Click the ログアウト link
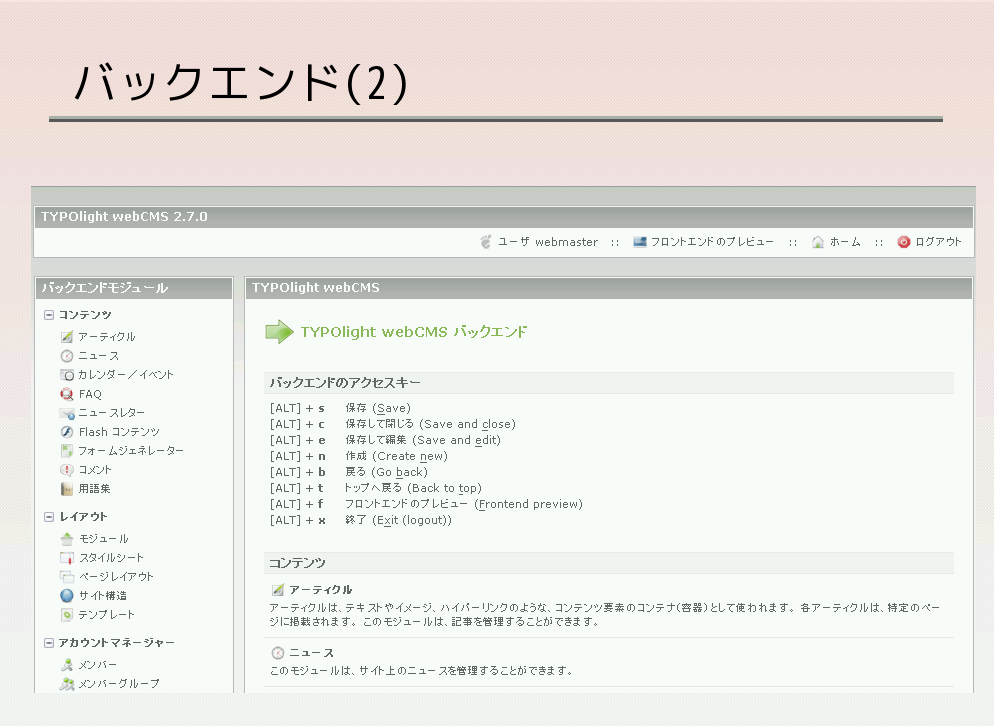Image resolution: width=994 pixels, height=726 pixels. (938, 242)
